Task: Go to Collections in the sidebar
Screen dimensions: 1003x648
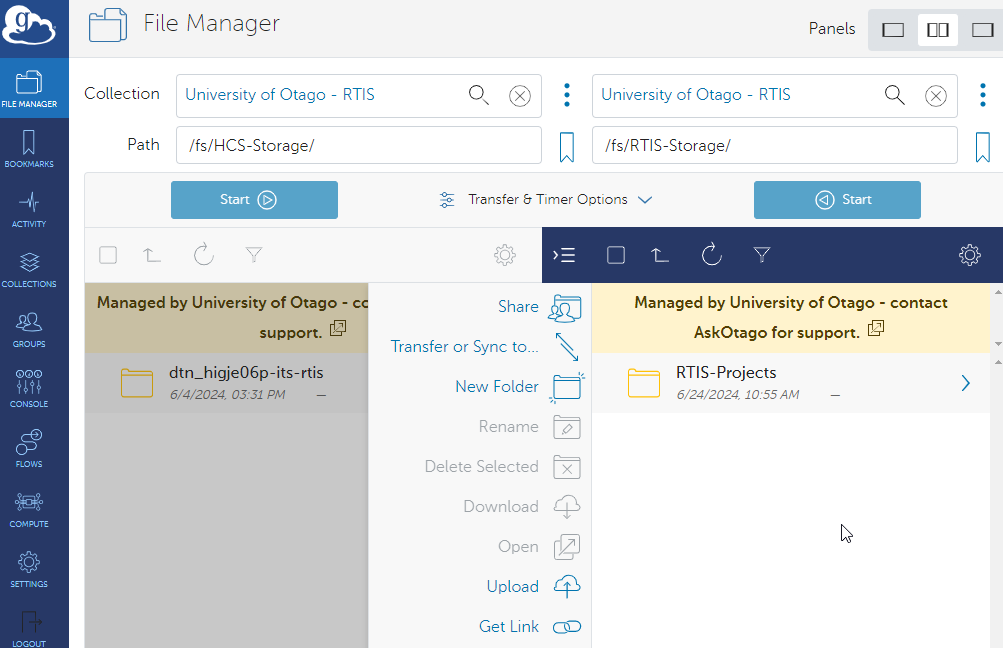Action: tap(29, 269)
